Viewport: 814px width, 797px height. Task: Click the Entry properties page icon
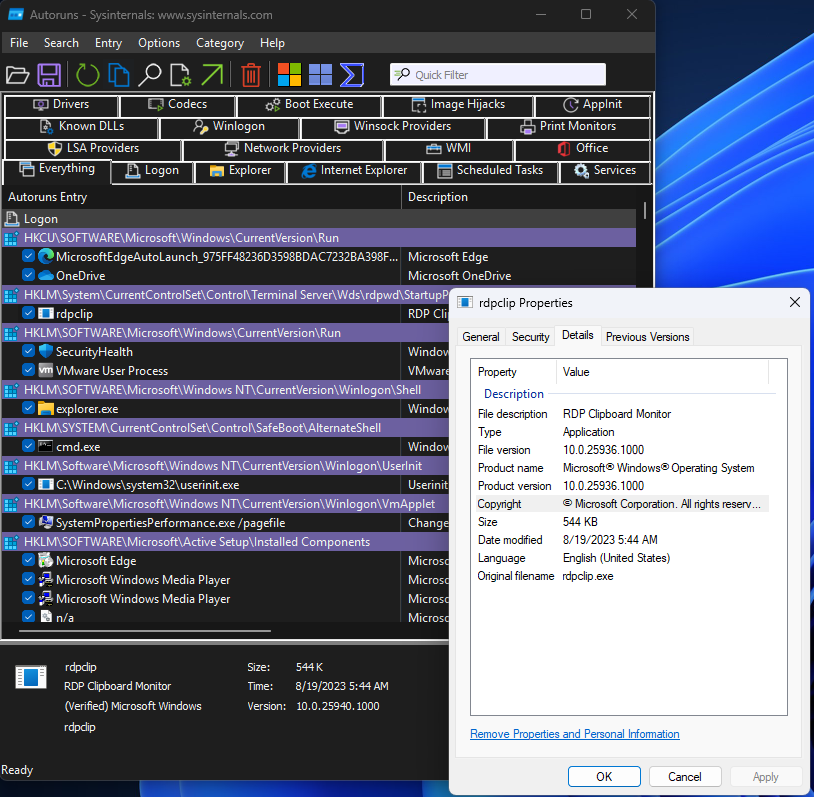(x=180, y=75)
